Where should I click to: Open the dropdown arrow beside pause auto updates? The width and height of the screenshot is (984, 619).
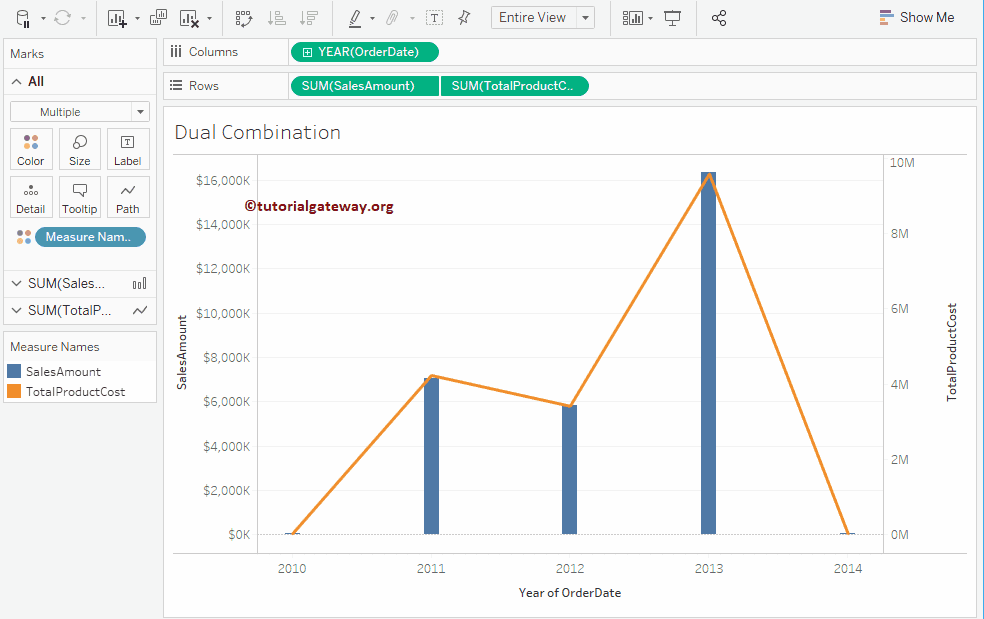43,19
